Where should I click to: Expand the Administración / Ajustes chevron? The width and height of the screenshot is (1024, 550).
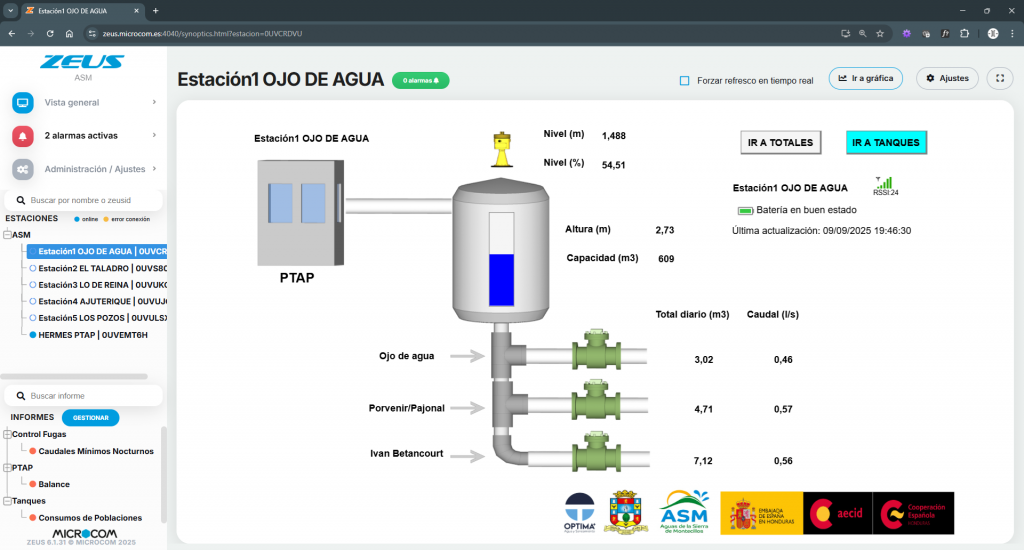(154, 169)
